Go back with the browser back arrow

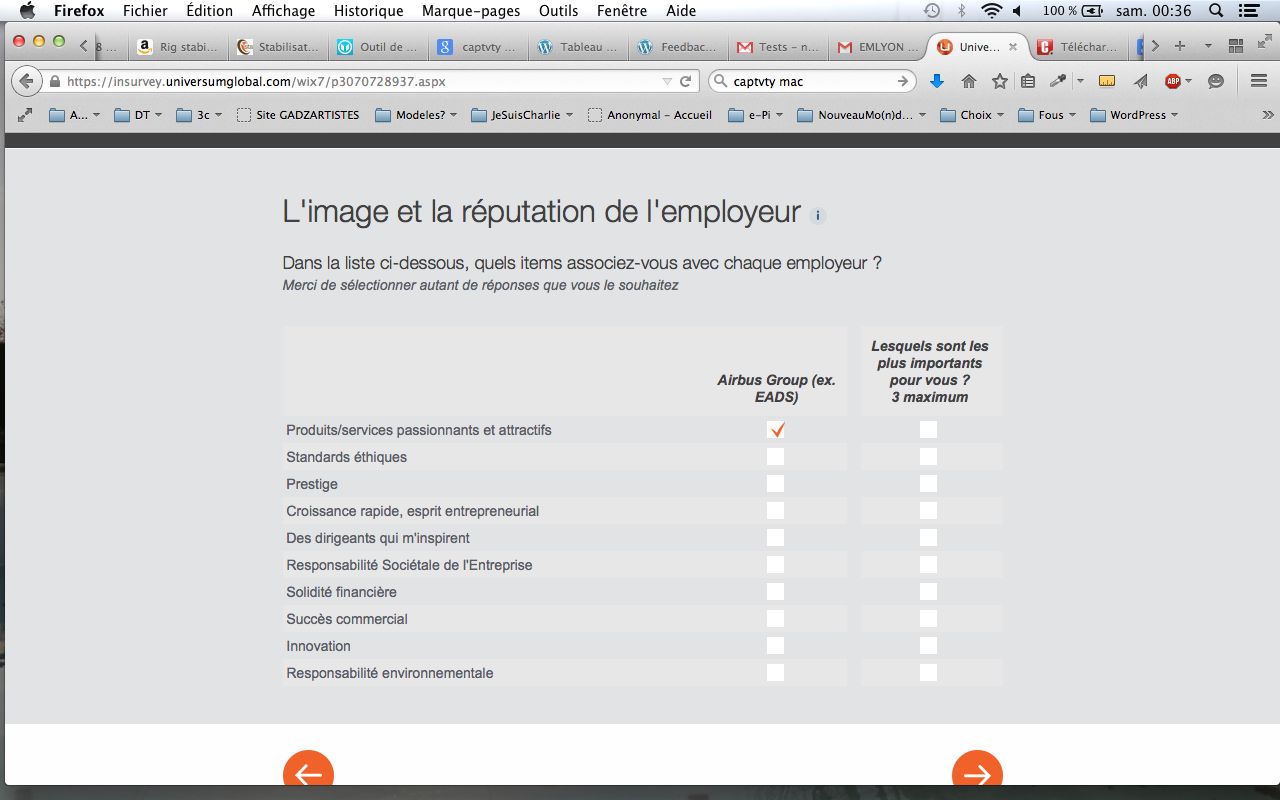click(25, 81)
